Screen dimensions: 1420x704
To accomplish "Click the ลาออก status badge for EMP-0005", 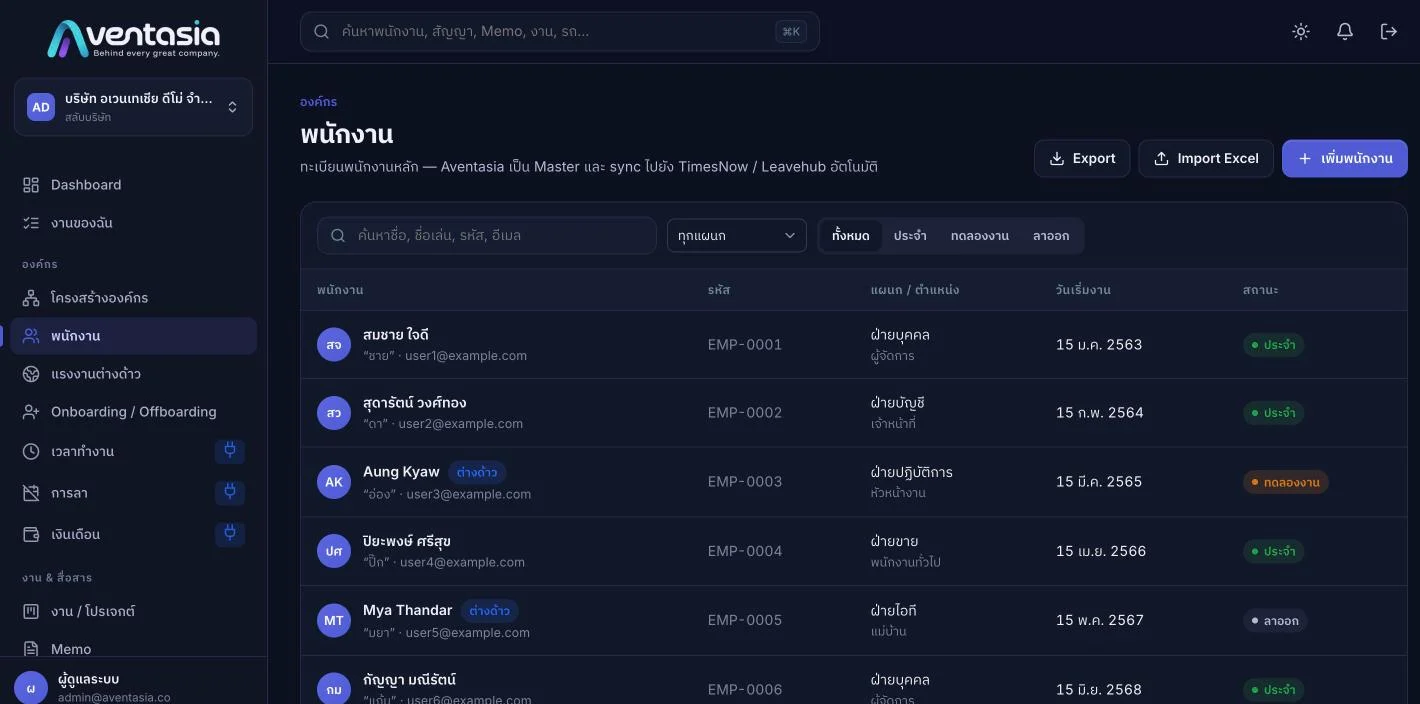I will 1275,621.
